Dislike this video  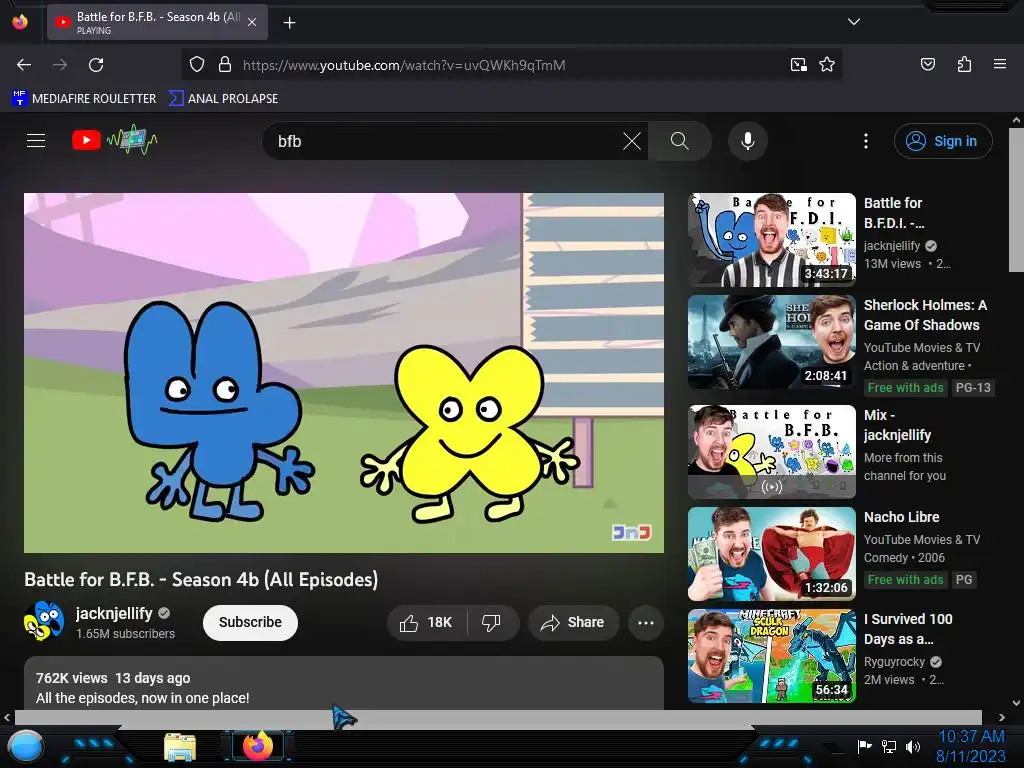click(492, 622)
